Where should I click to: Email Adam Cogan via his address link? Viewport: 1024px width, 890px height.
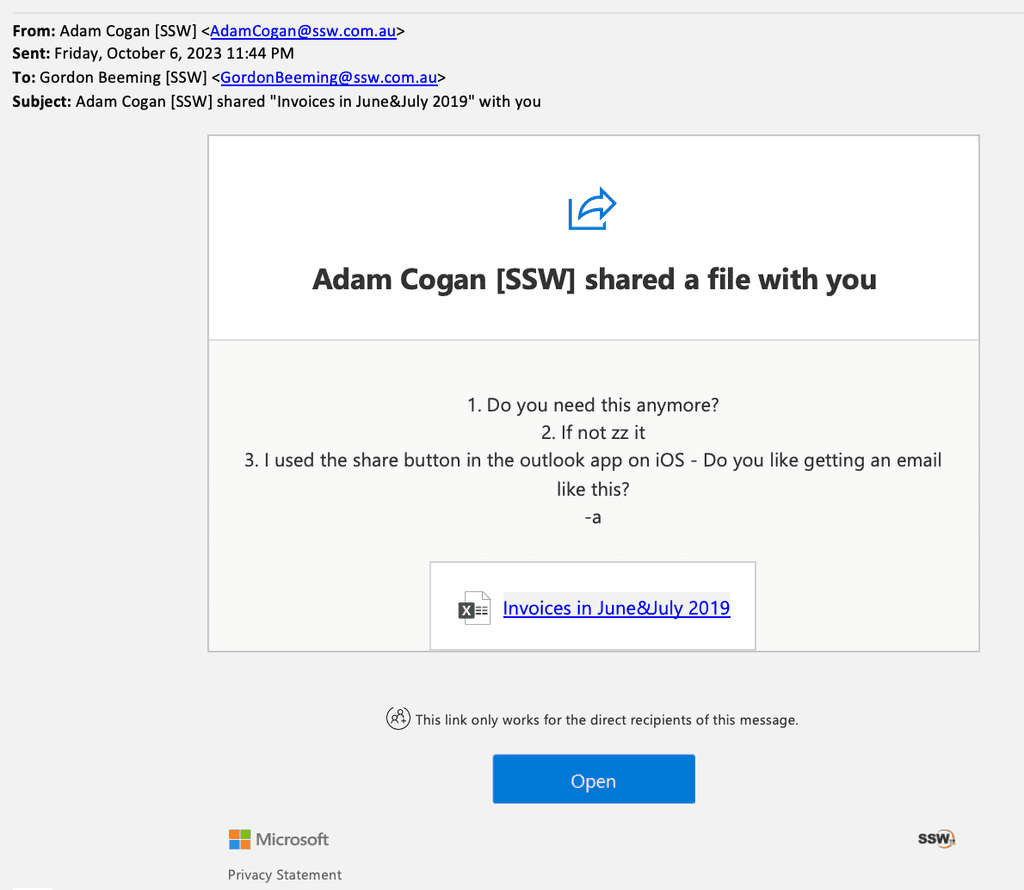tap(305, 30)
